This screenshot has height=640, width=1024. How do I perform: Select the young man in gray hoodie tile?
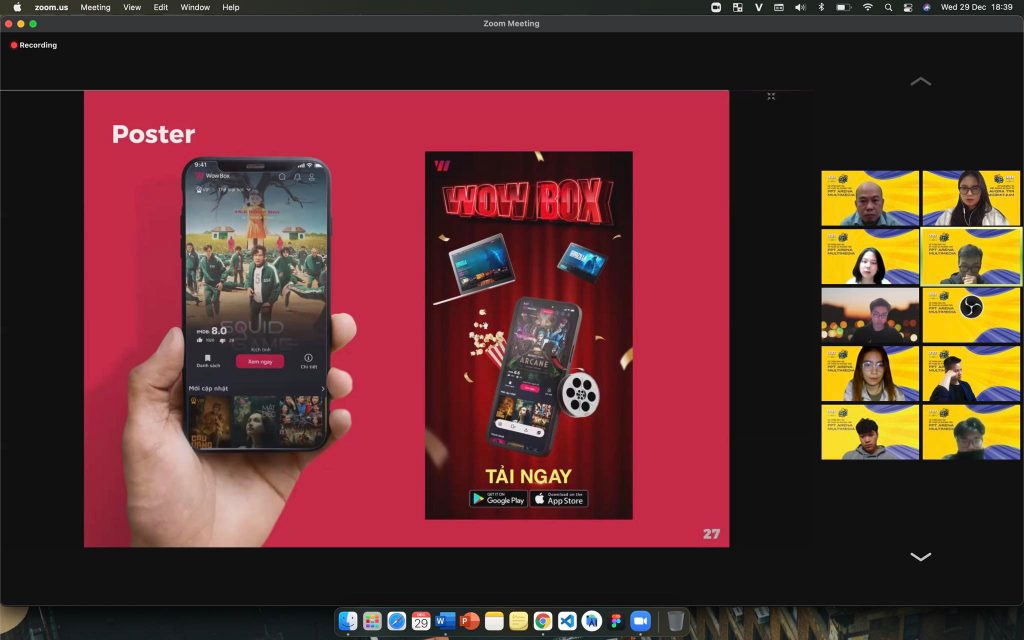click(870, 432)
